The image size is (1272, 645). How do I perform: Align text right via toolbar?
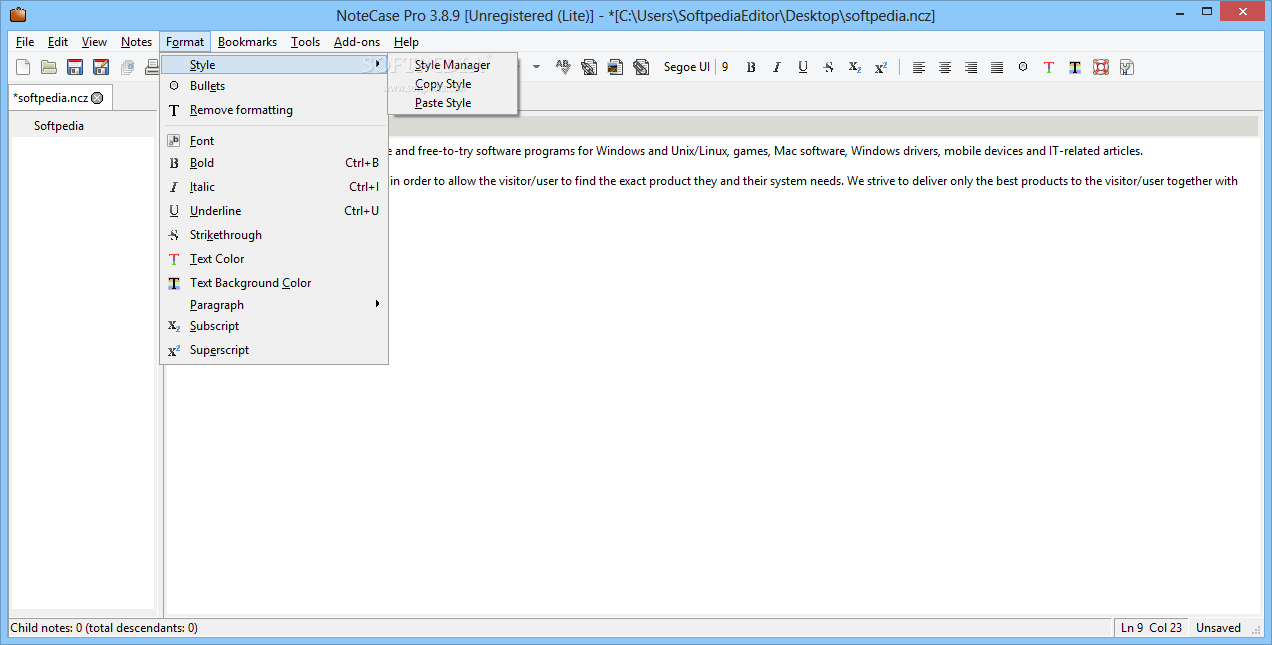971,67
